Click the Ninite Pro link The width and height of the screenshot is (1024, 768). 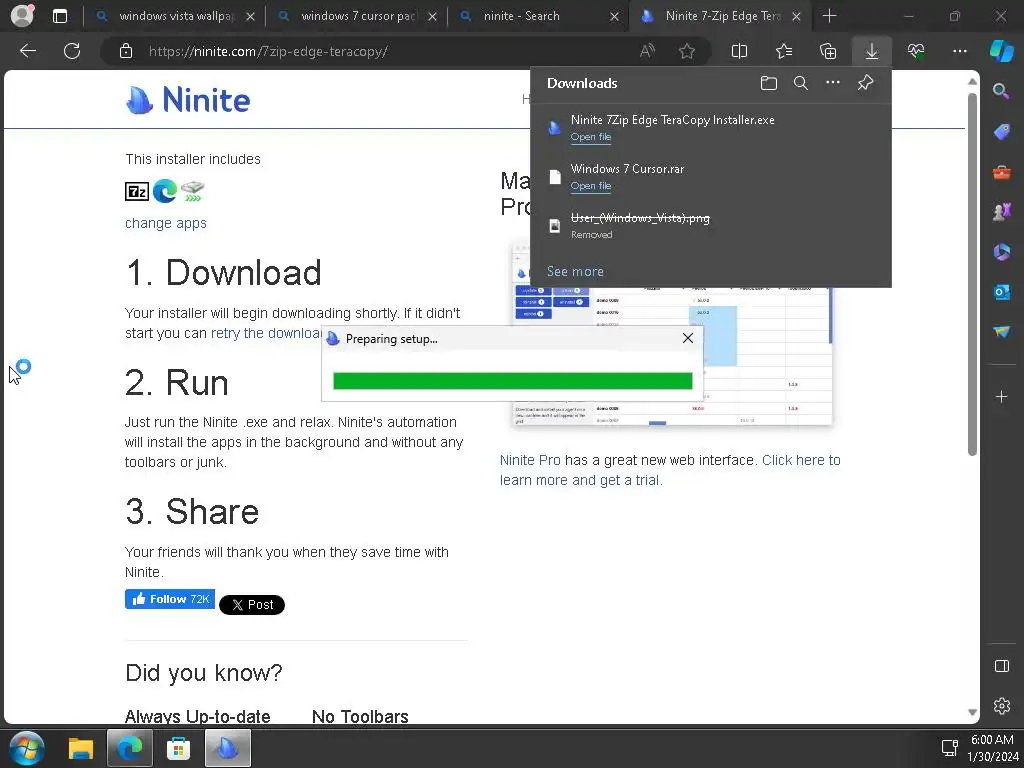530,460
